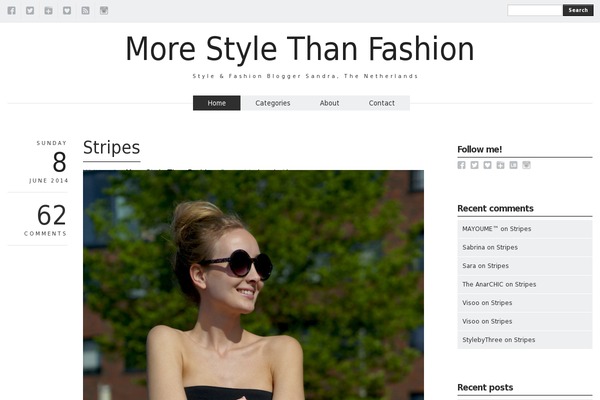Viewport: 600px width, 400px height.
Task: Click the Follow me! heading
Action: [479, 149]
